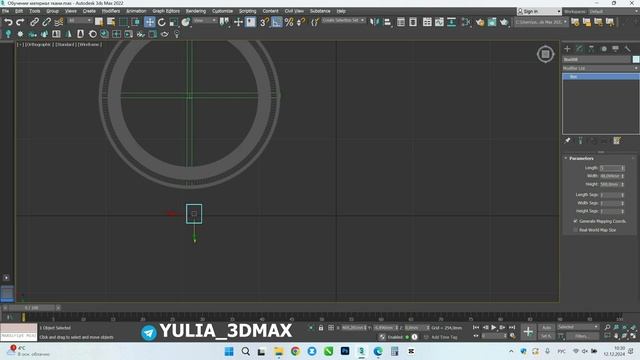
Task: Open the Utilities wrench tab
Action: click(x=628, y=49)
